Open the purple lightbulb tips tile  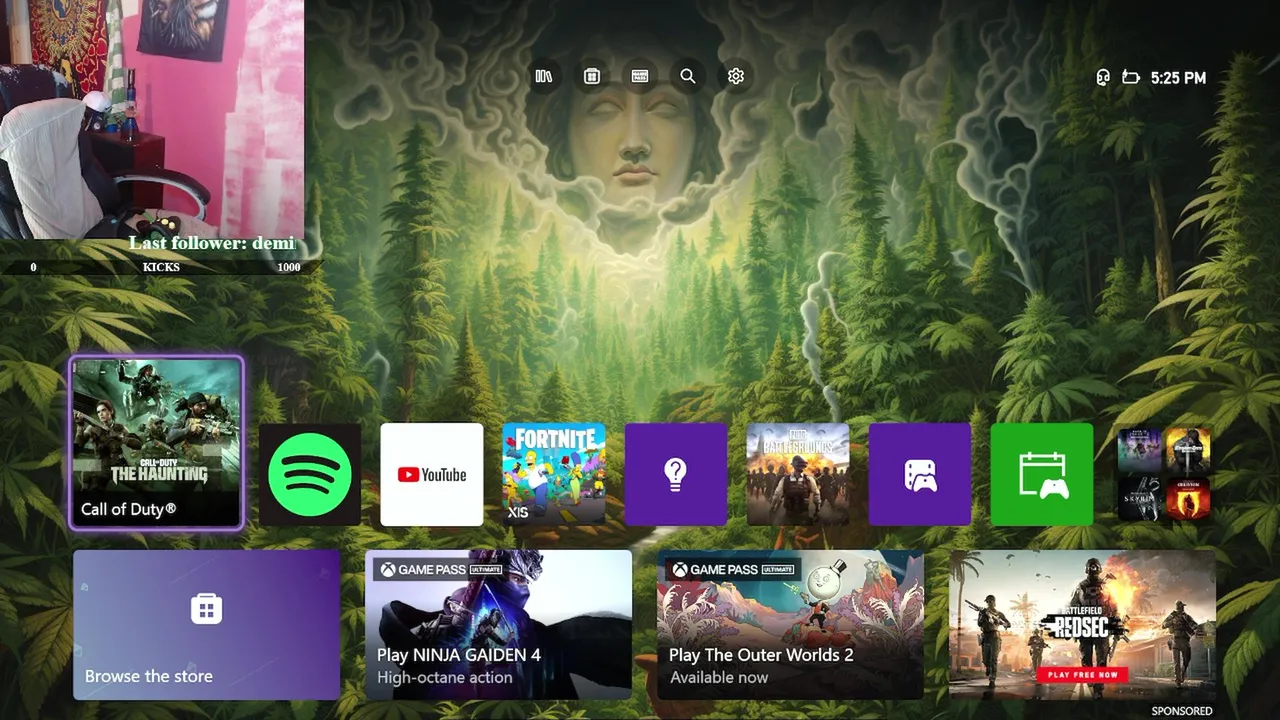pyautogui.click(x=676, y=474)
